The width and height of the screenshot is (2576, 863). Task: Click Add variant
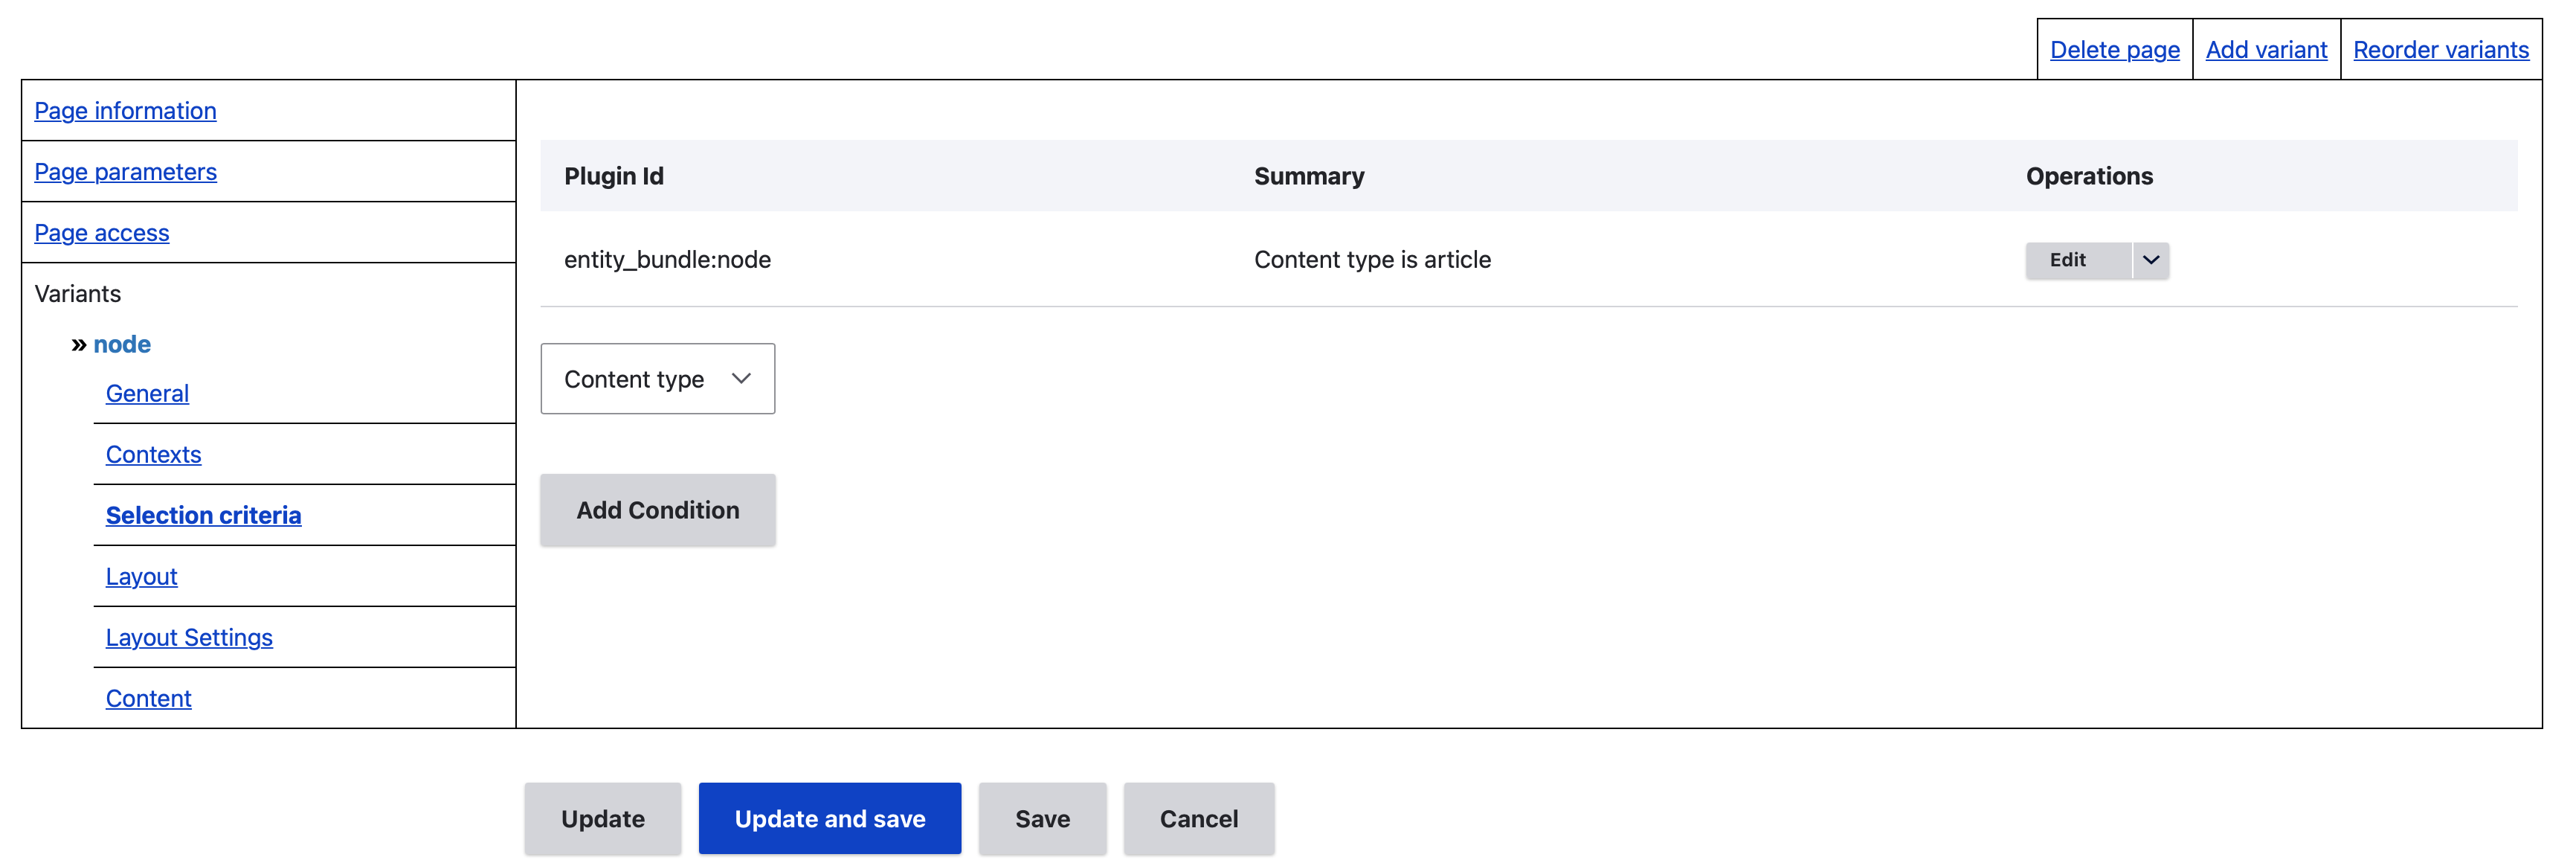[x=2266, y=48]
